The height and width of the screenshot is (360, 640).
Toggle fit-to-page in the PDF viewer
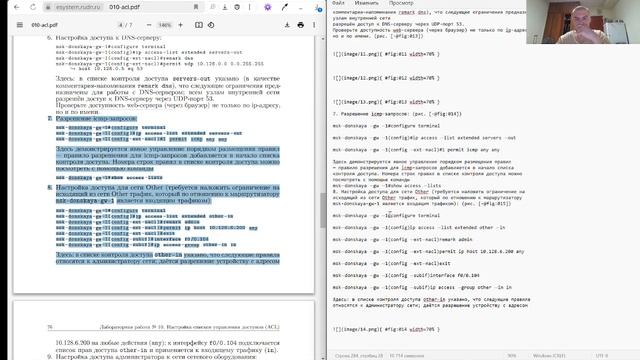198,25
